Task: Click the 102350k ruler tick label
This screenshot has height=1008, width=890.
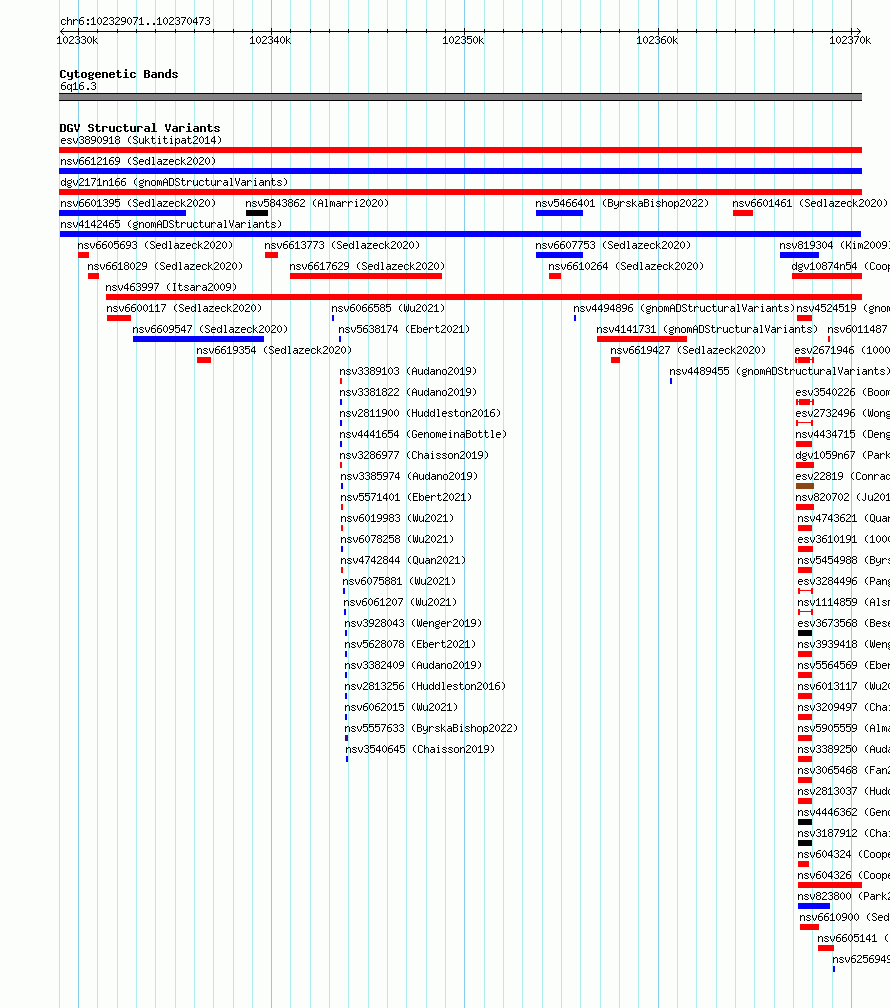Action: 463,40
